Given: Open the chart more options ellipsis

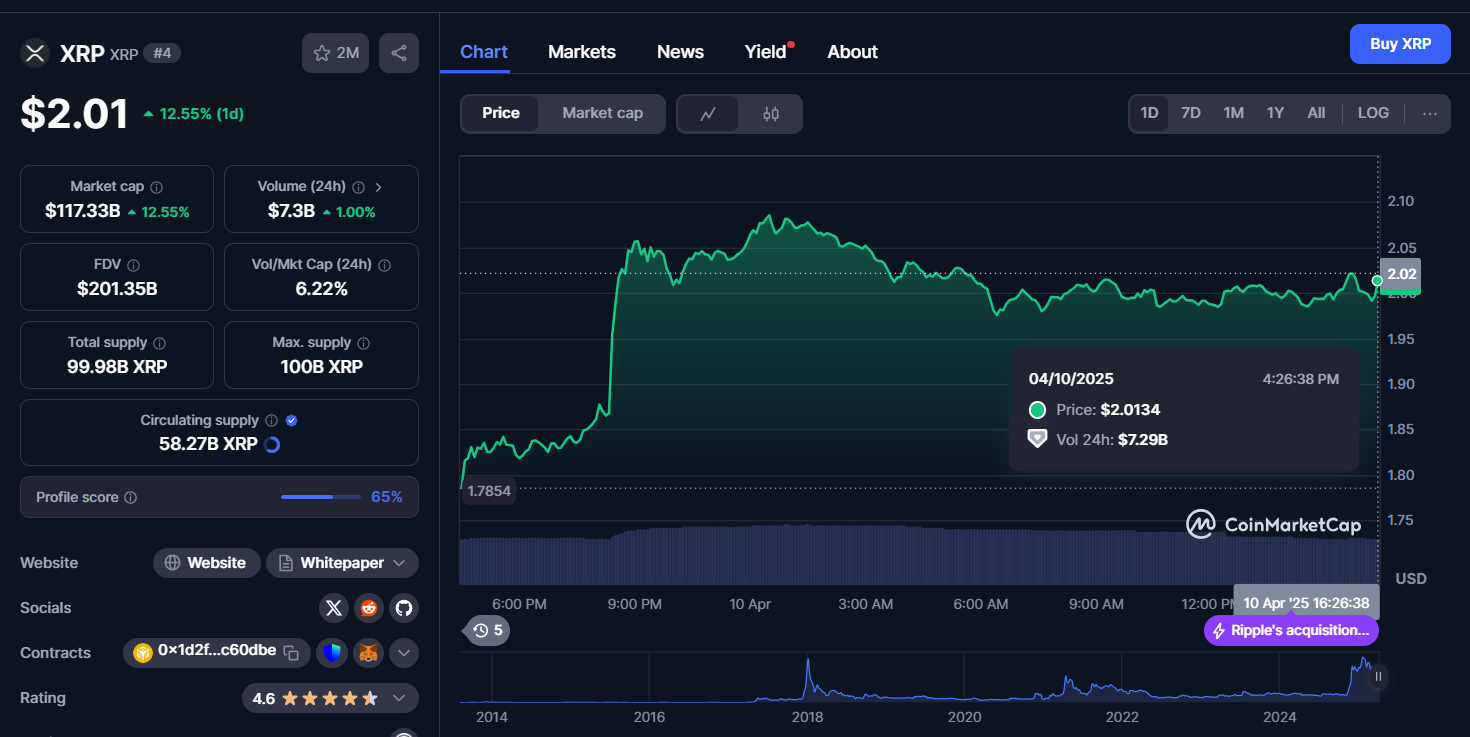Looking at the screenshot, I should click(1430, 114).
